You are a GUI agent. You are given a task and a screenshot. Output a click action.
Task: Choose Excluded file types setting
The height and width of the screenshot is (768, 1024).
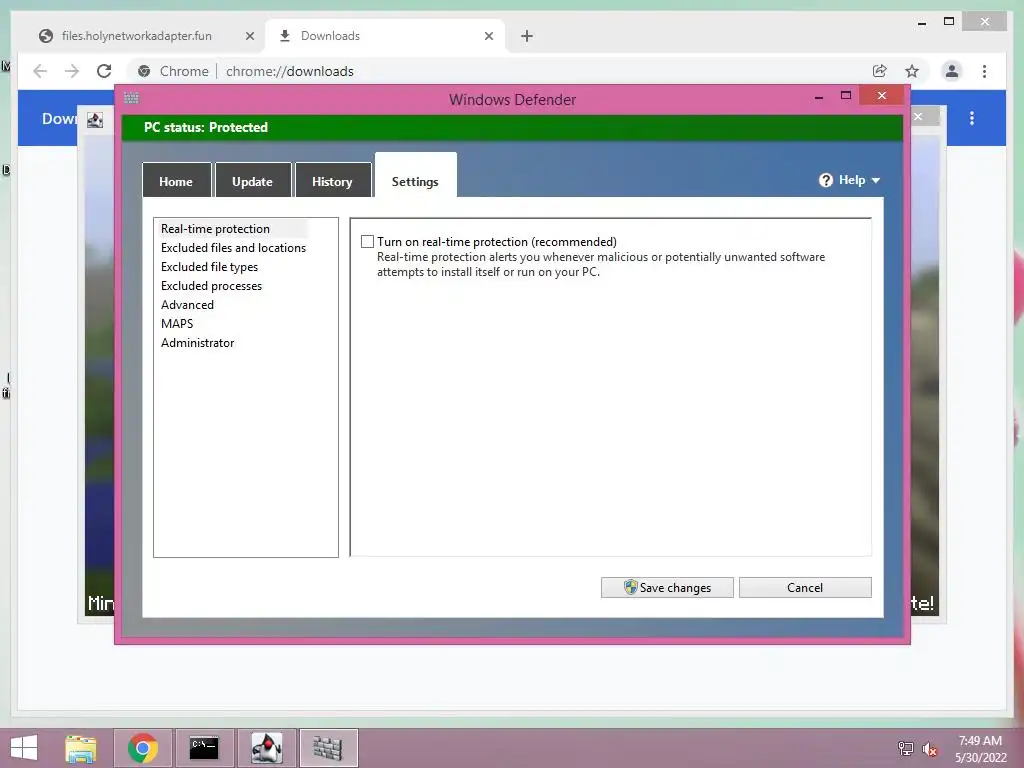coord(209,266)
